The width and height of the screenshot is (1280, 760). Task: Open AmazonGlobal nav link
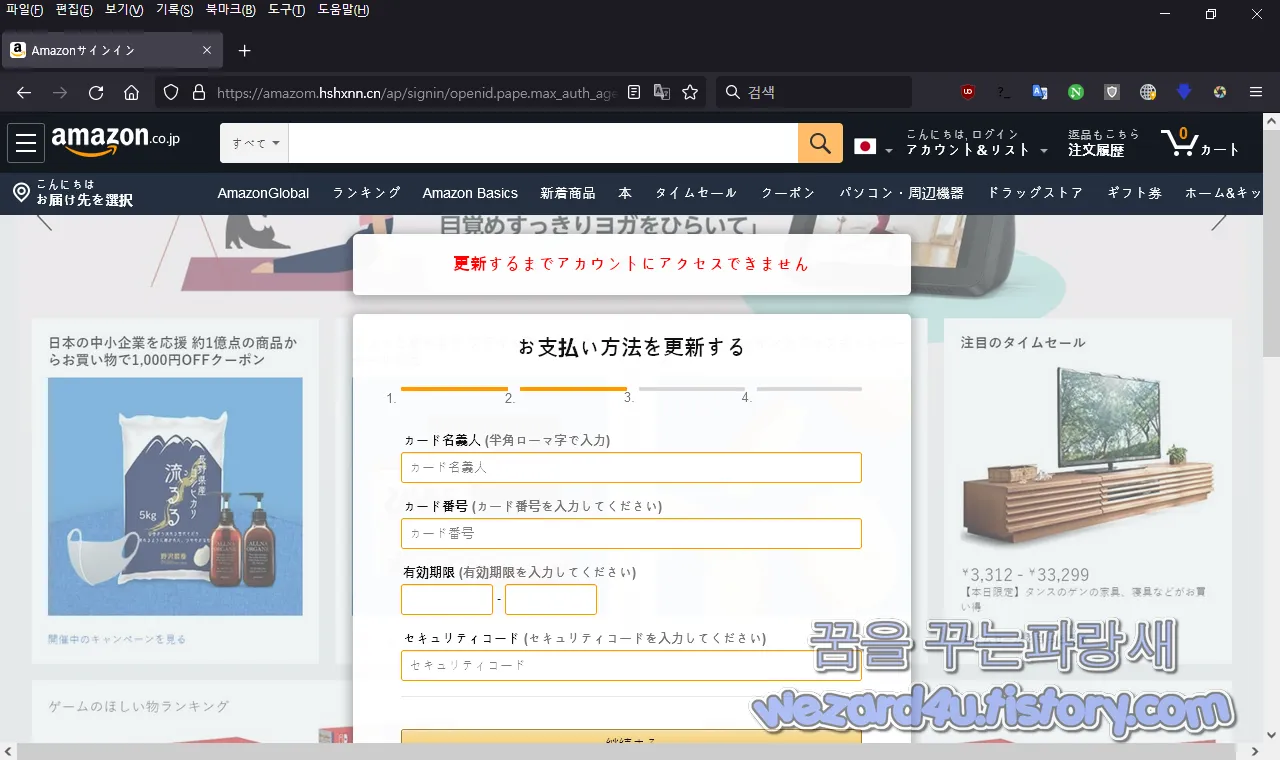point(263,193)
